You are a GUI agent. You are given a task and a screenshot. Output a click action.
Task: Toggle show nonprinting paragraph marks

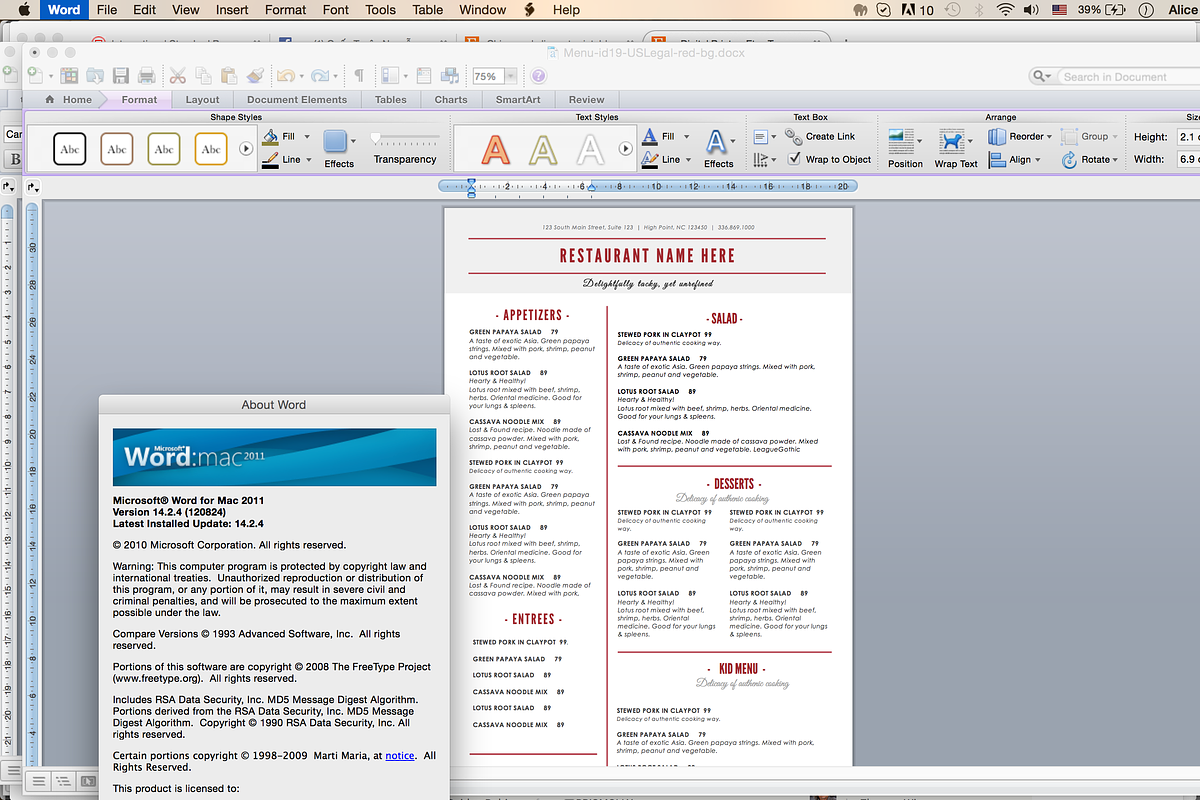358,75
